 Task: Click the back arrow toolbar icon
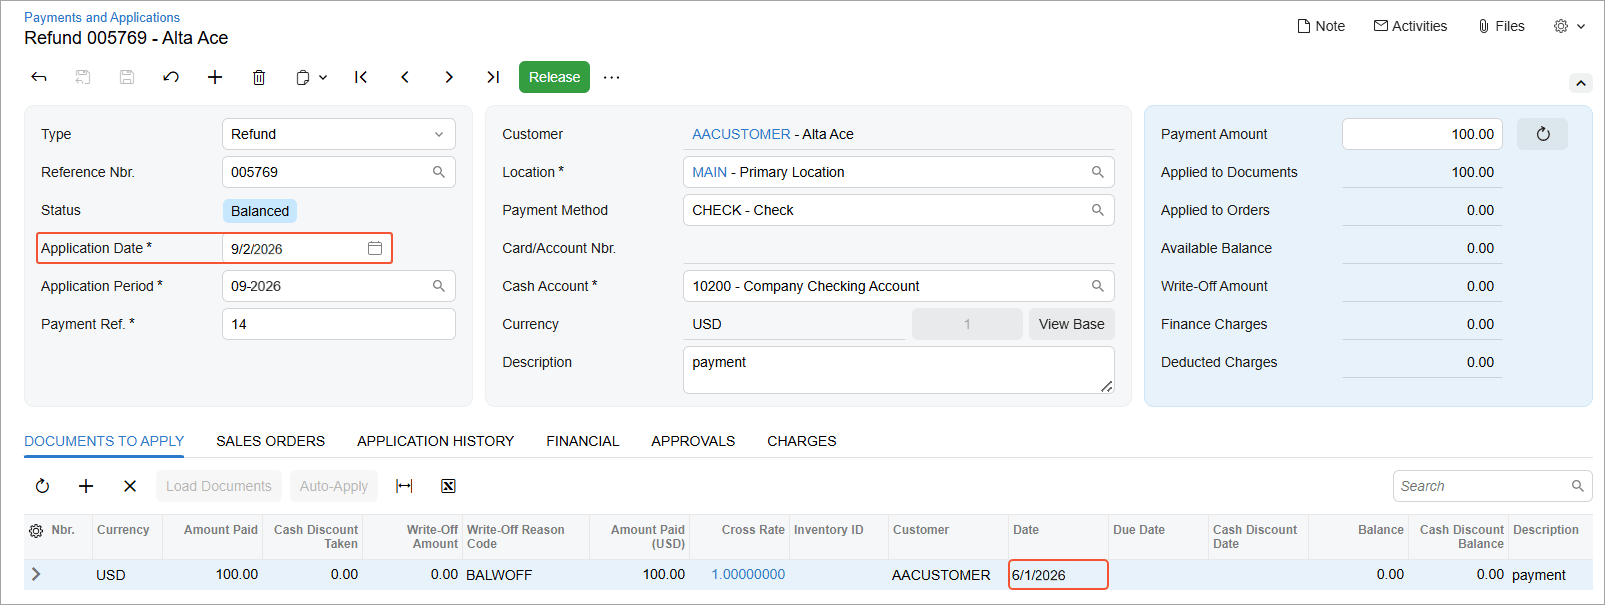[39, 77]
